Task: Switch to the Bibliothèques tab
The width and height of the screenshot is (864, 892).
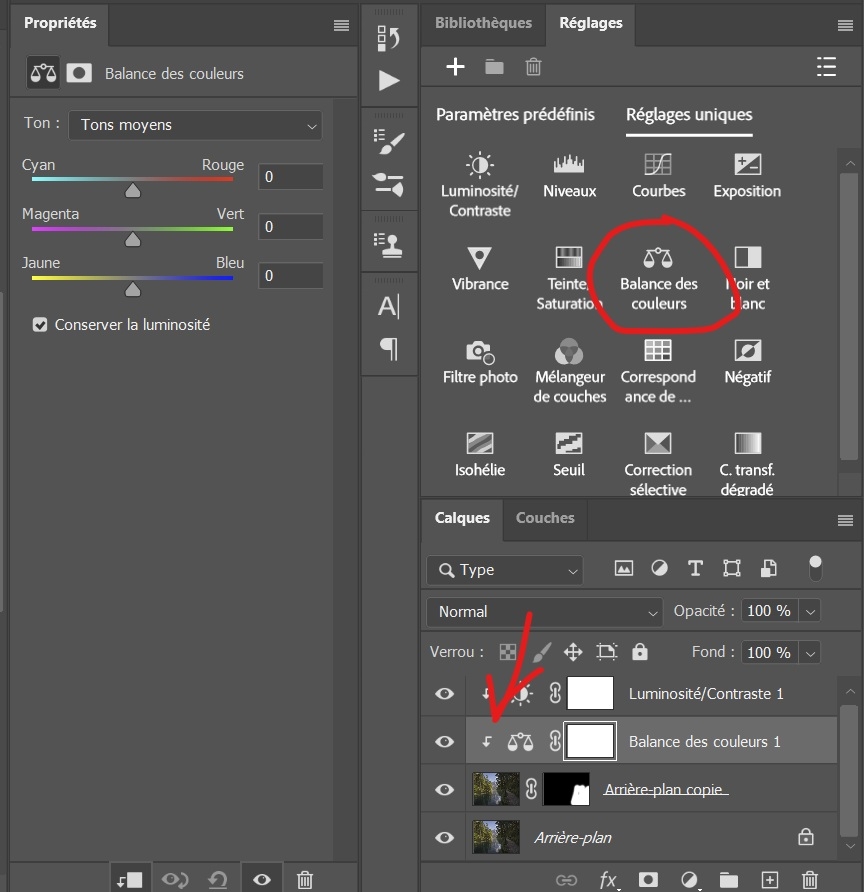Action: coord(483,23)
